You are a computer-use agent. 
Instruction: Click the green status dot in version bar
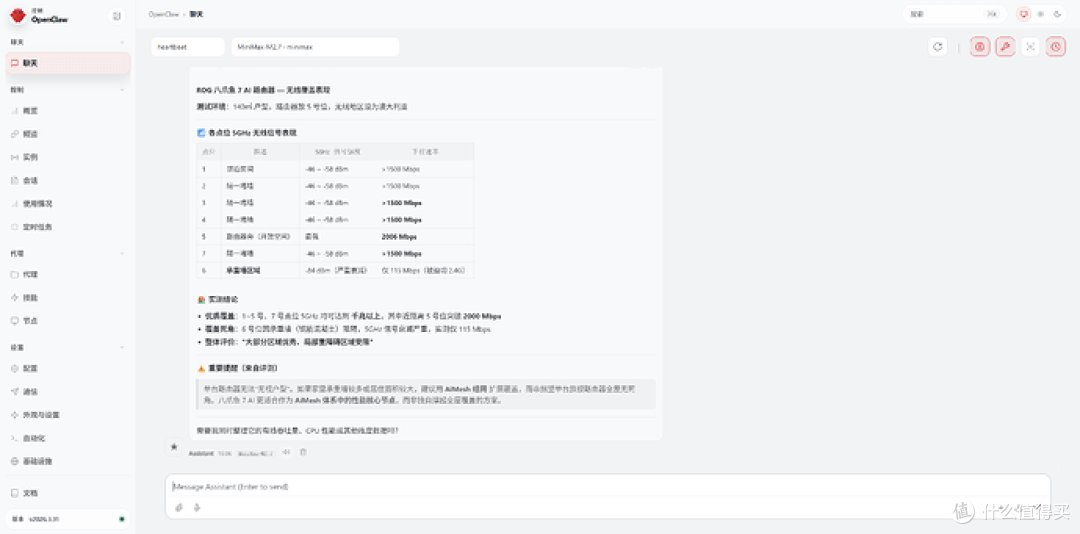(122, 519)
